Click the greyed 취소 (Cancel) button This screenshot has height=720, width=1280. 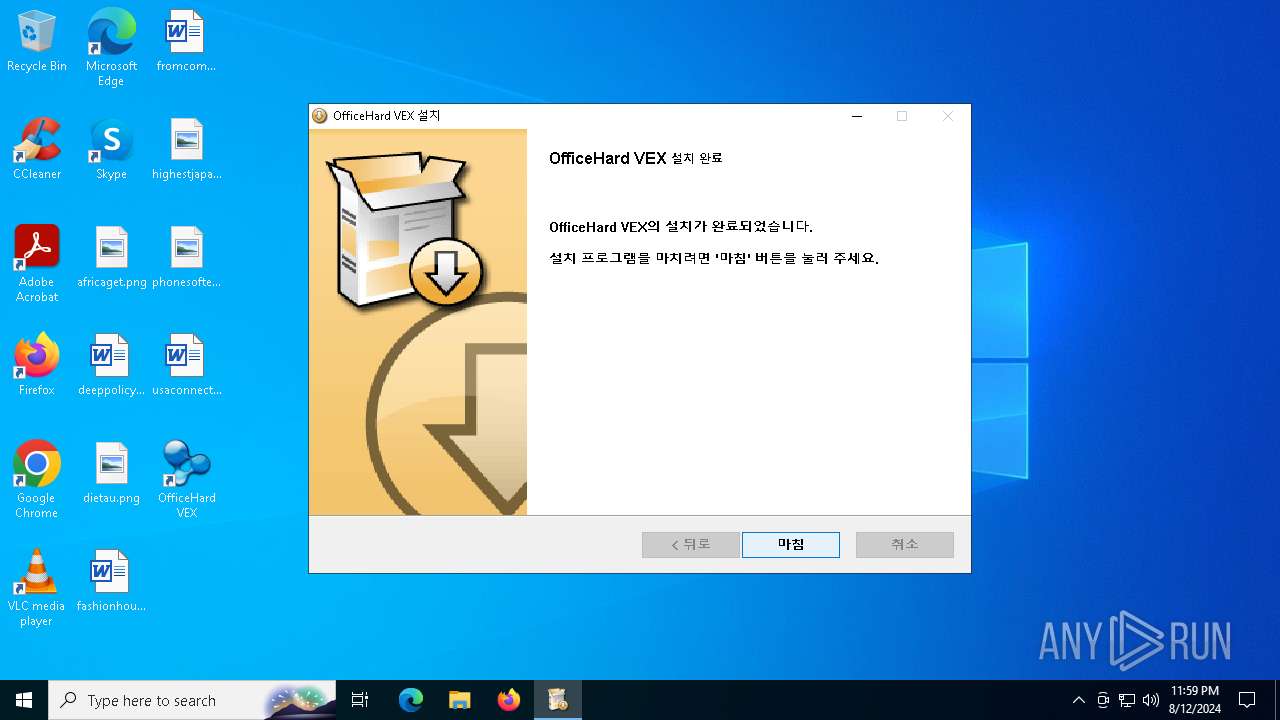tap(904, 544)
